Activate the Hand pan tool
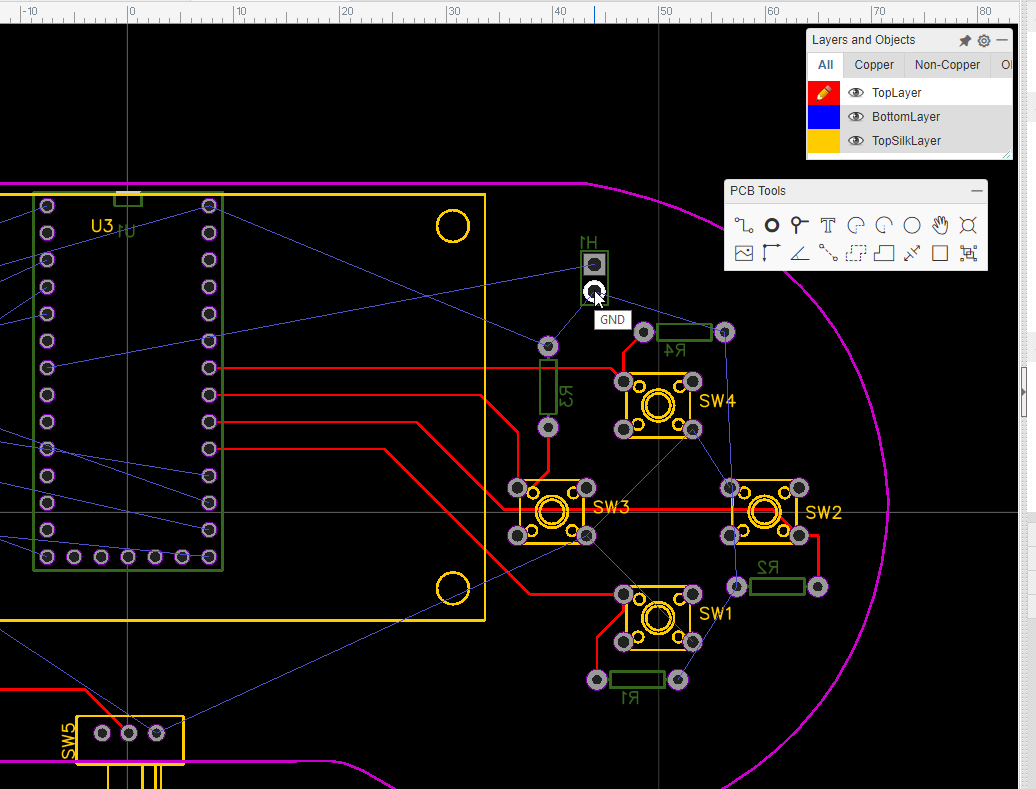 [940, 225]
